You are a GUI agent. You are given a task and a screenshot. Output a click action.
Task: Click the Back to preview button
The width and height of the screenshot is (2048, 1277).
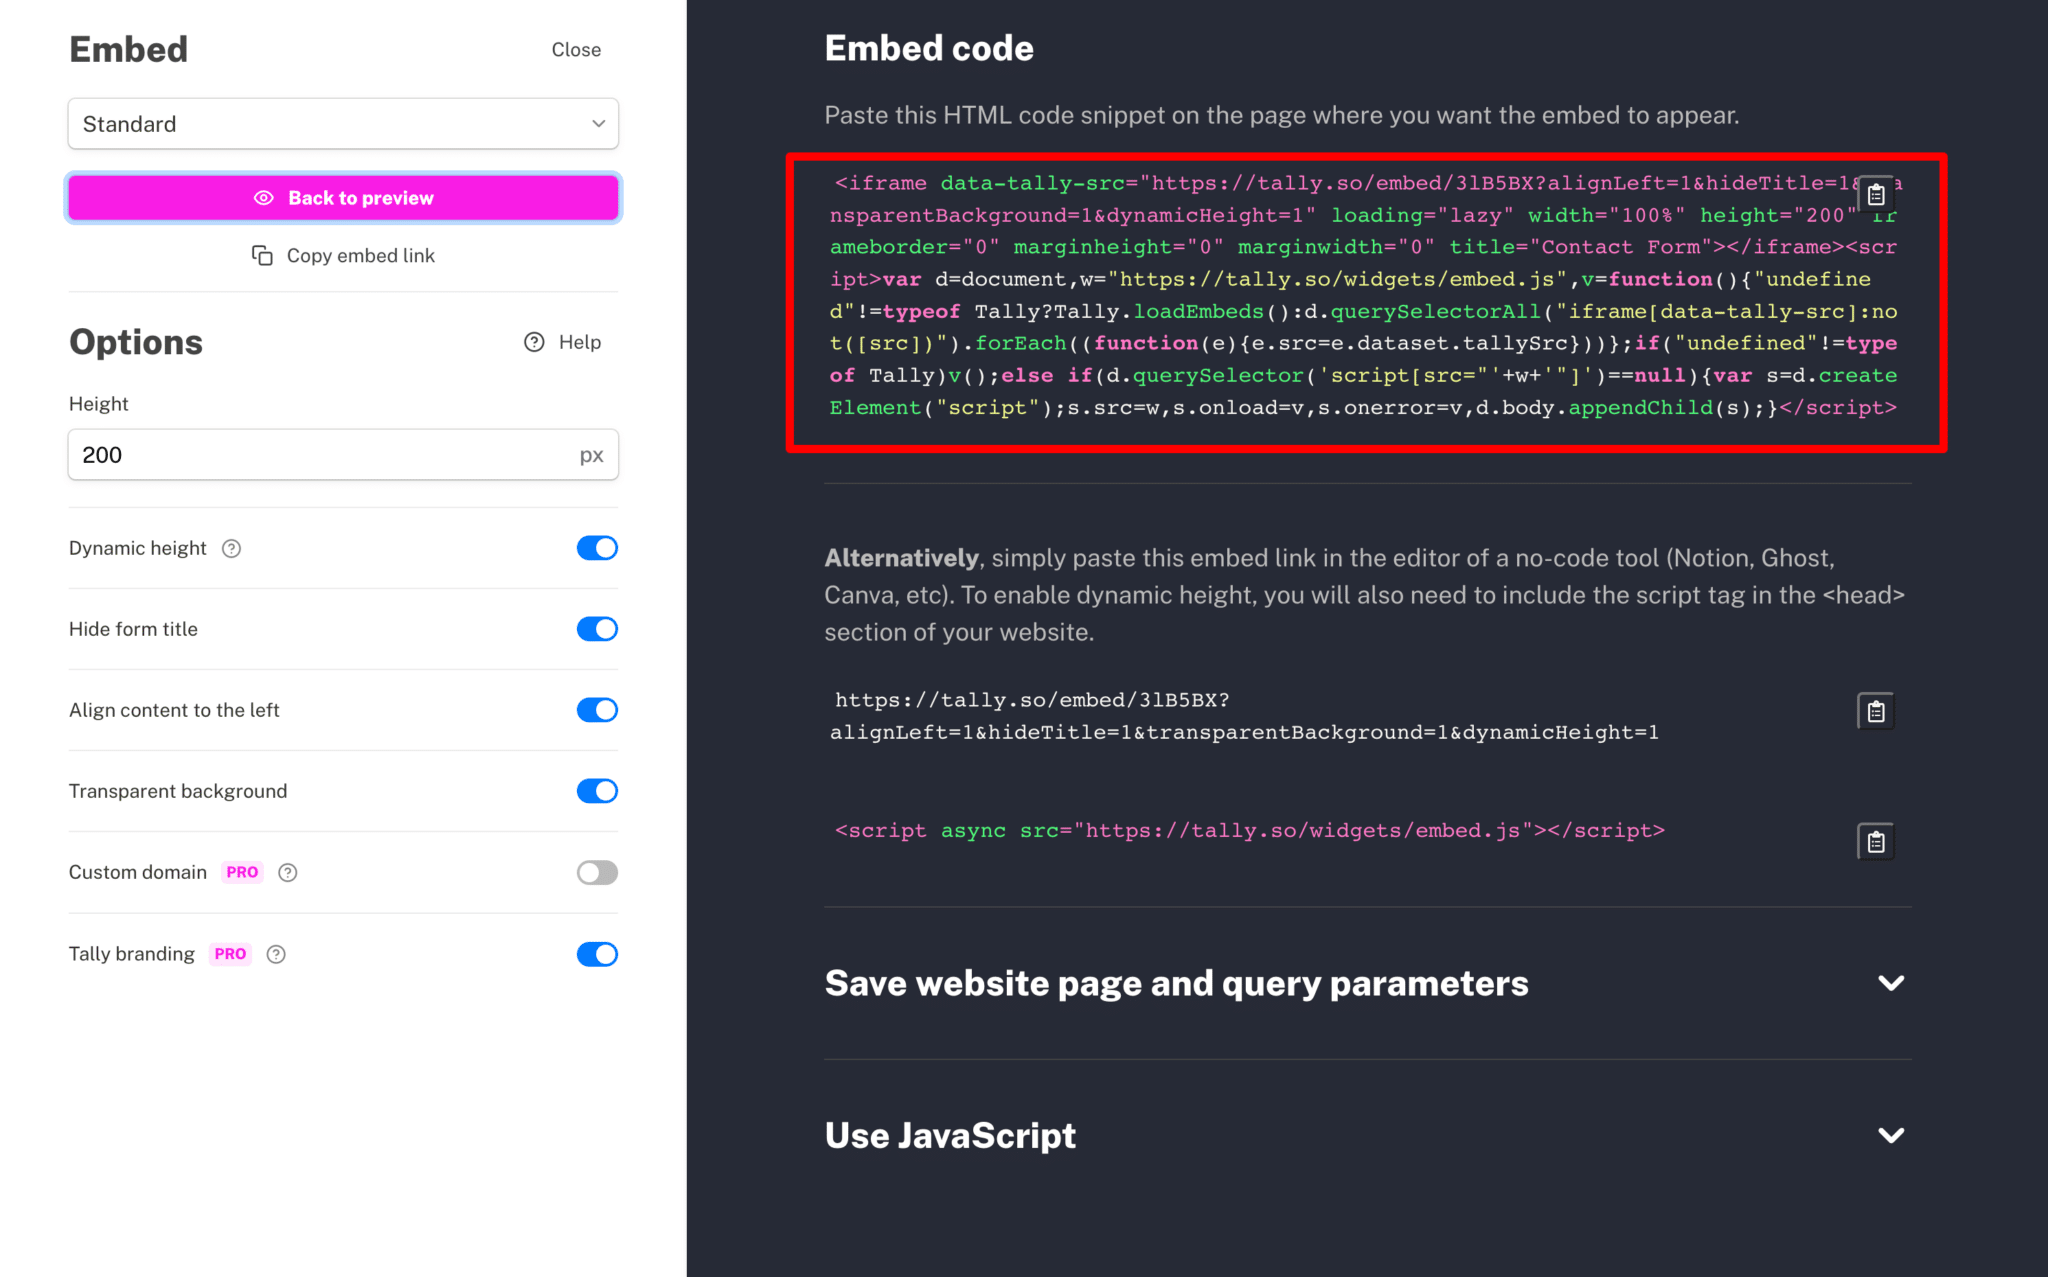click(x=343, y=197)
